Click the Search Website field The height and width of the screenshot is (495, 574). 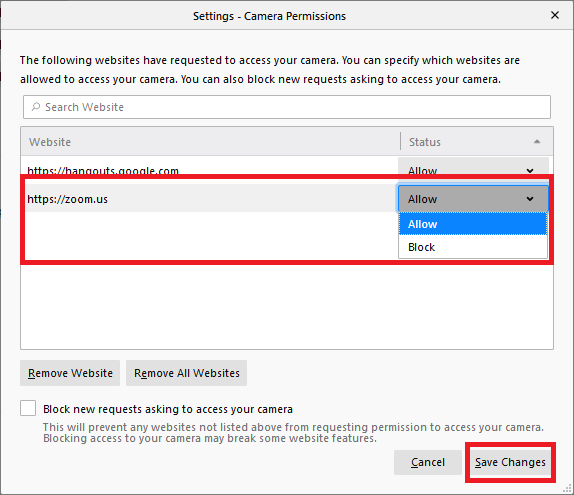point(287,107)
